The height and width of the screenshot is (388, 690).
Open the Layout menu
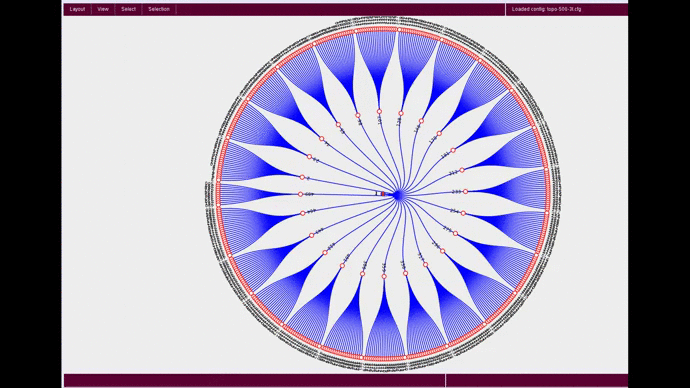pyautogui.click(x=77, y=9)
